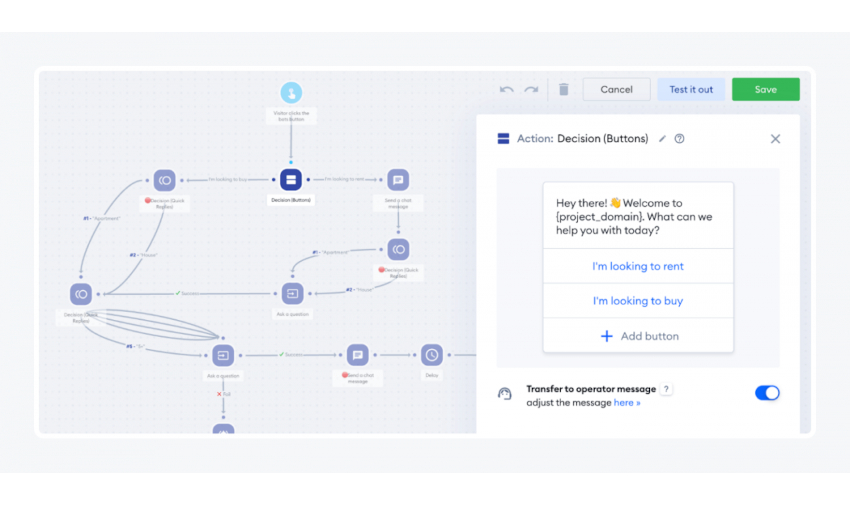The height and width of the screenshot is (505, 850).
Task: Click the visitor trigger node at top
Action: pos(291,94)
